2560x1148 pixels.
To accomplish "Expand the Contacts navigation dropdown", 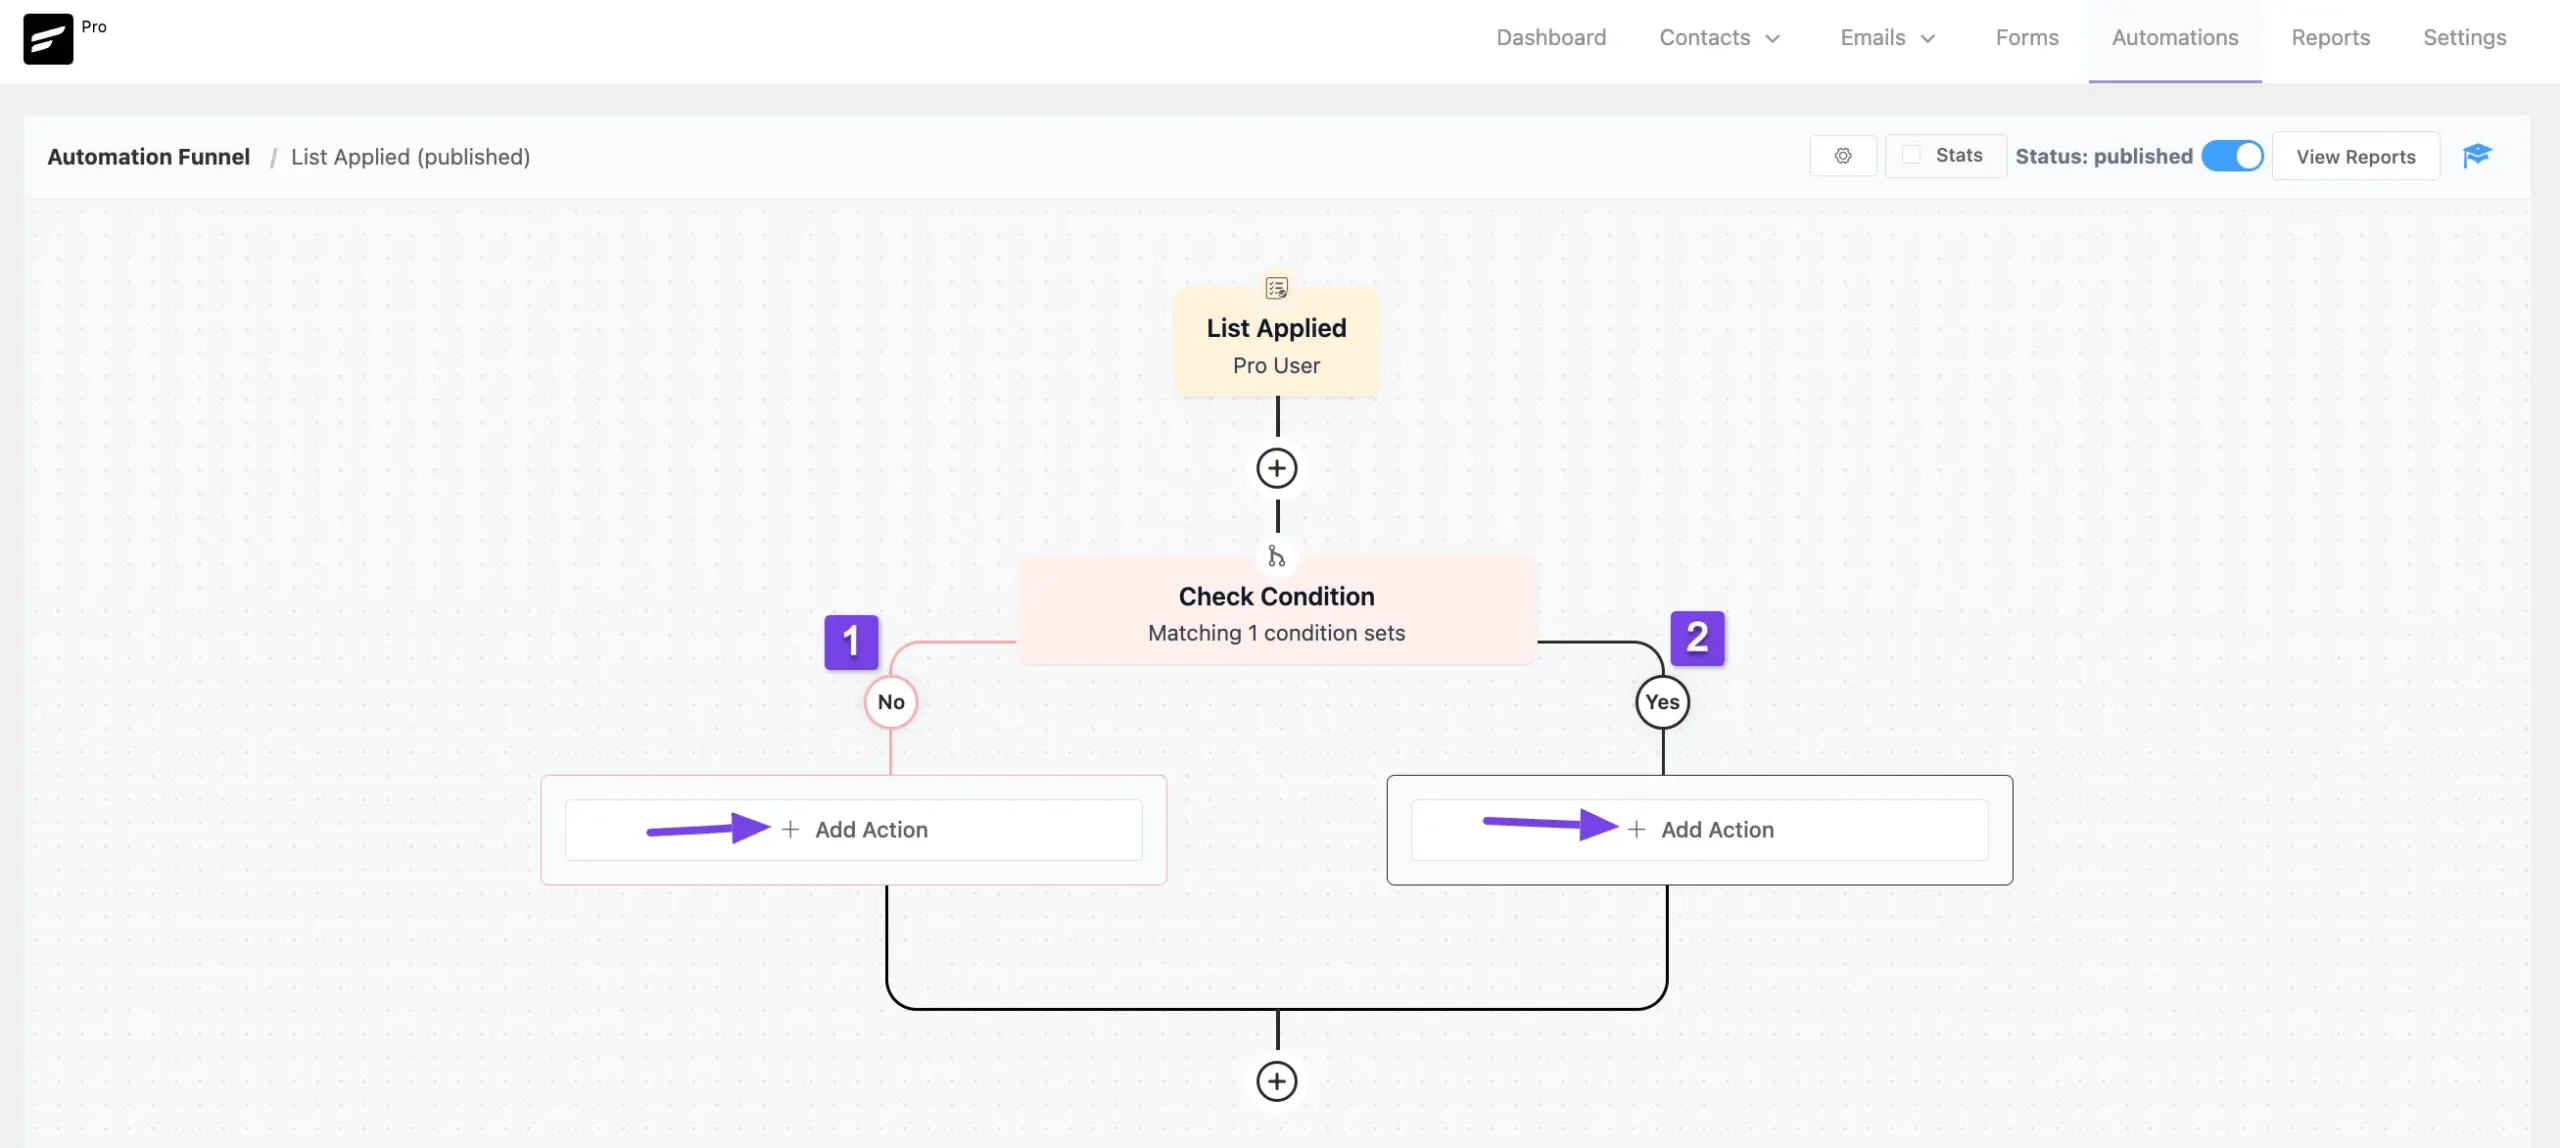I will pos(1718,36).
